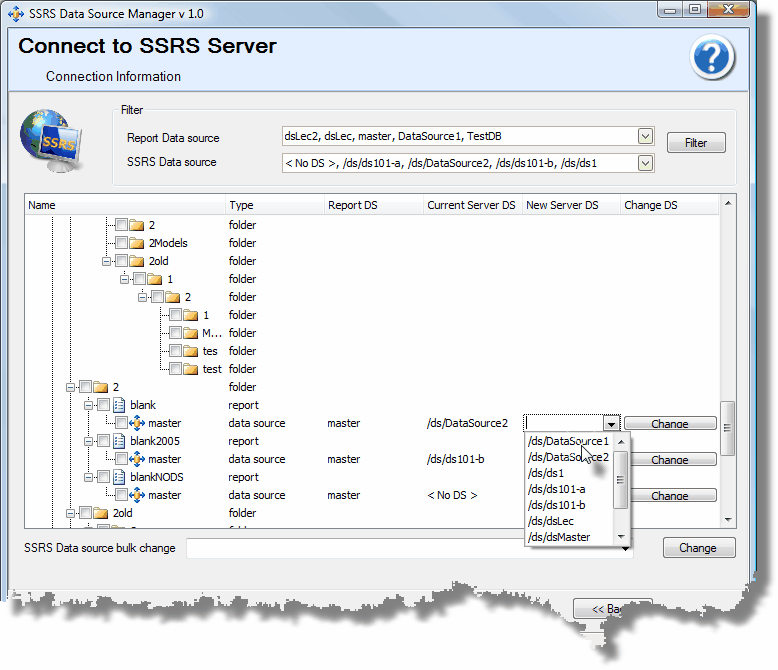Screen dimensions: 778x670
Task: Toggle the New Server DS dropdown for /ds/DataSource2
Action: click(x=611, y=423)
